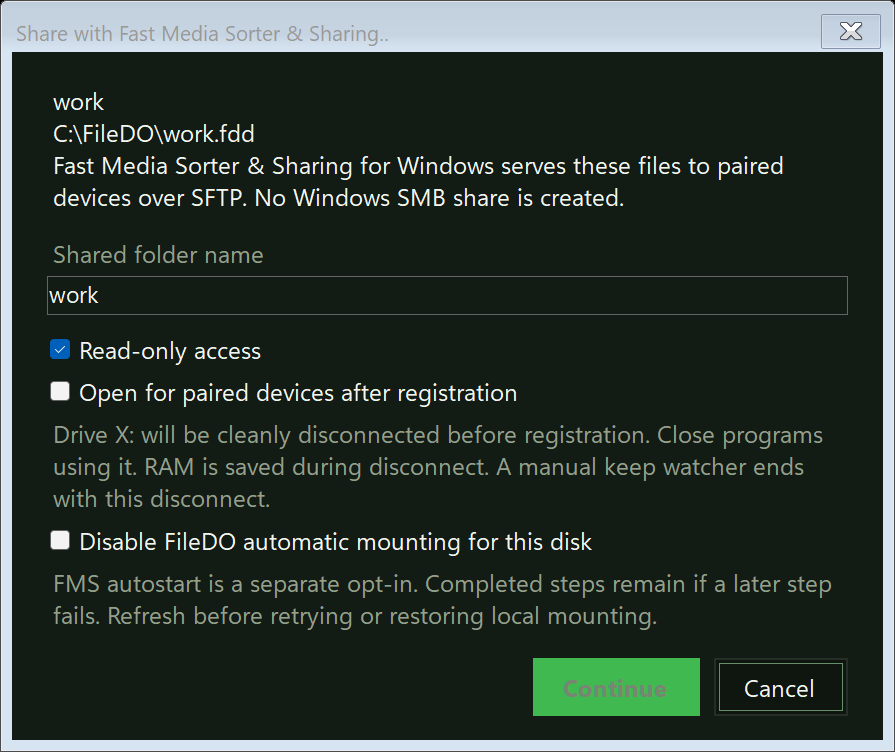
Task: Click the 'FMS autostart is a separate opt-in' note
Action: click(x=442, y=600)
